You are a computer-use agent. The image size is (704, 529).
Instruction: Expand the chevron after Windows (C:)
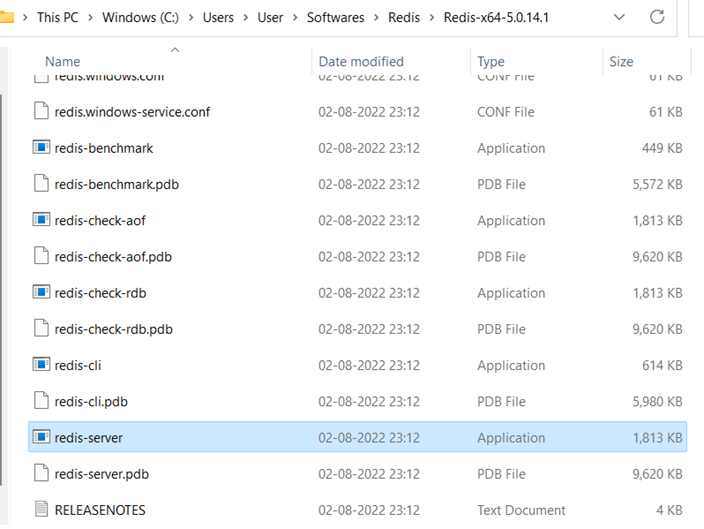191,18
